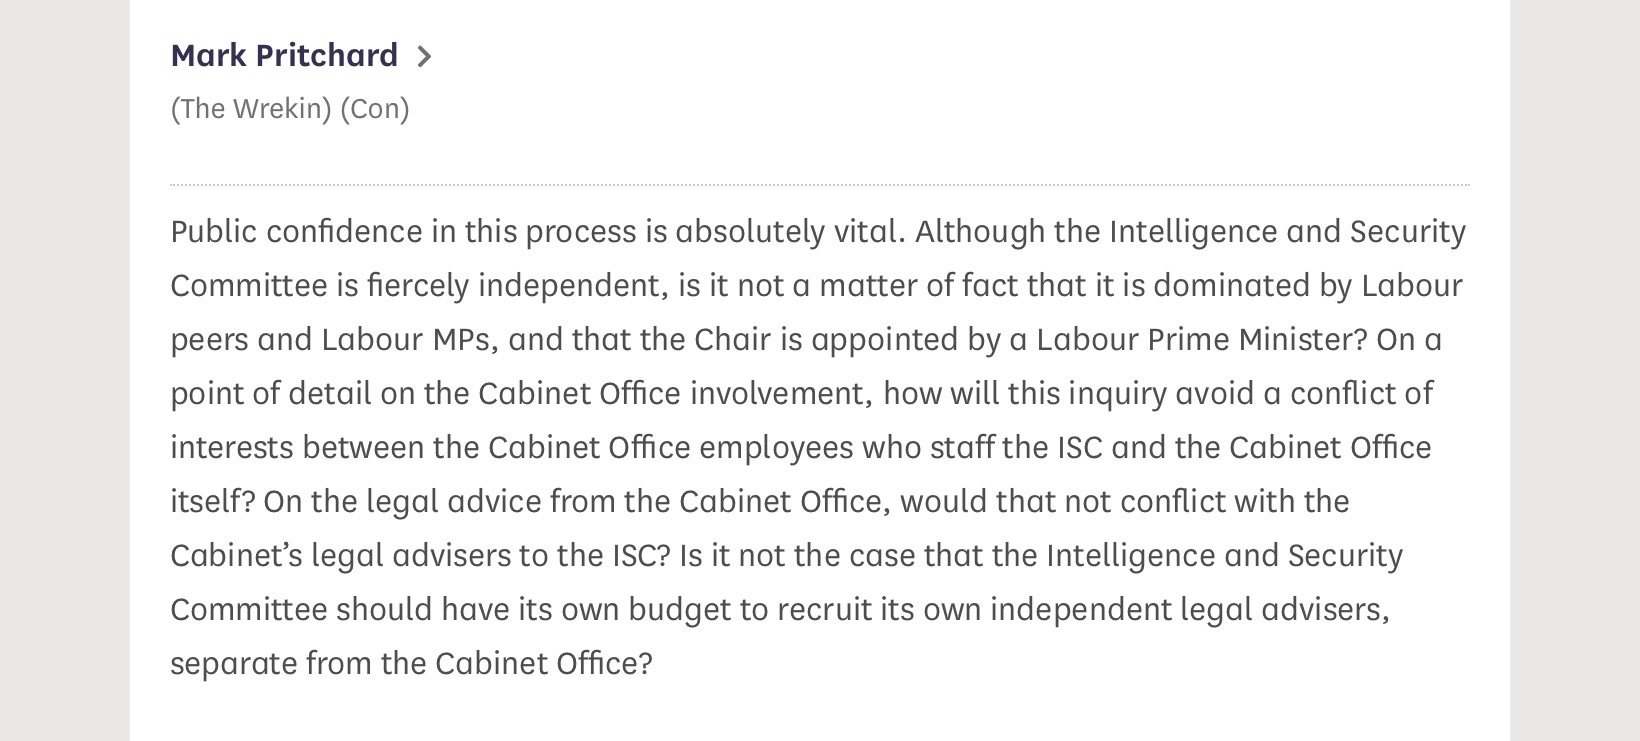Click the opening words "Public confidence"

pos(296,231)
